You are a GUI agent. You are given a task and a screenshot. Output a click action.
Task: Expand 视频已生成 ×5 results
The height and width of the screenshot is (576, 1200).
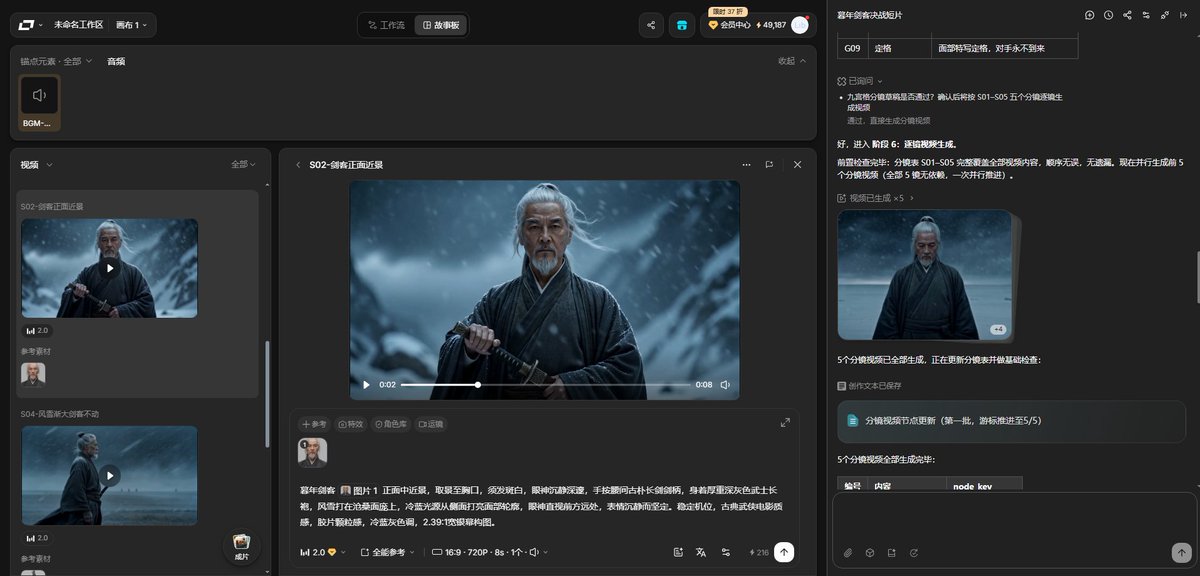(876, 198)
